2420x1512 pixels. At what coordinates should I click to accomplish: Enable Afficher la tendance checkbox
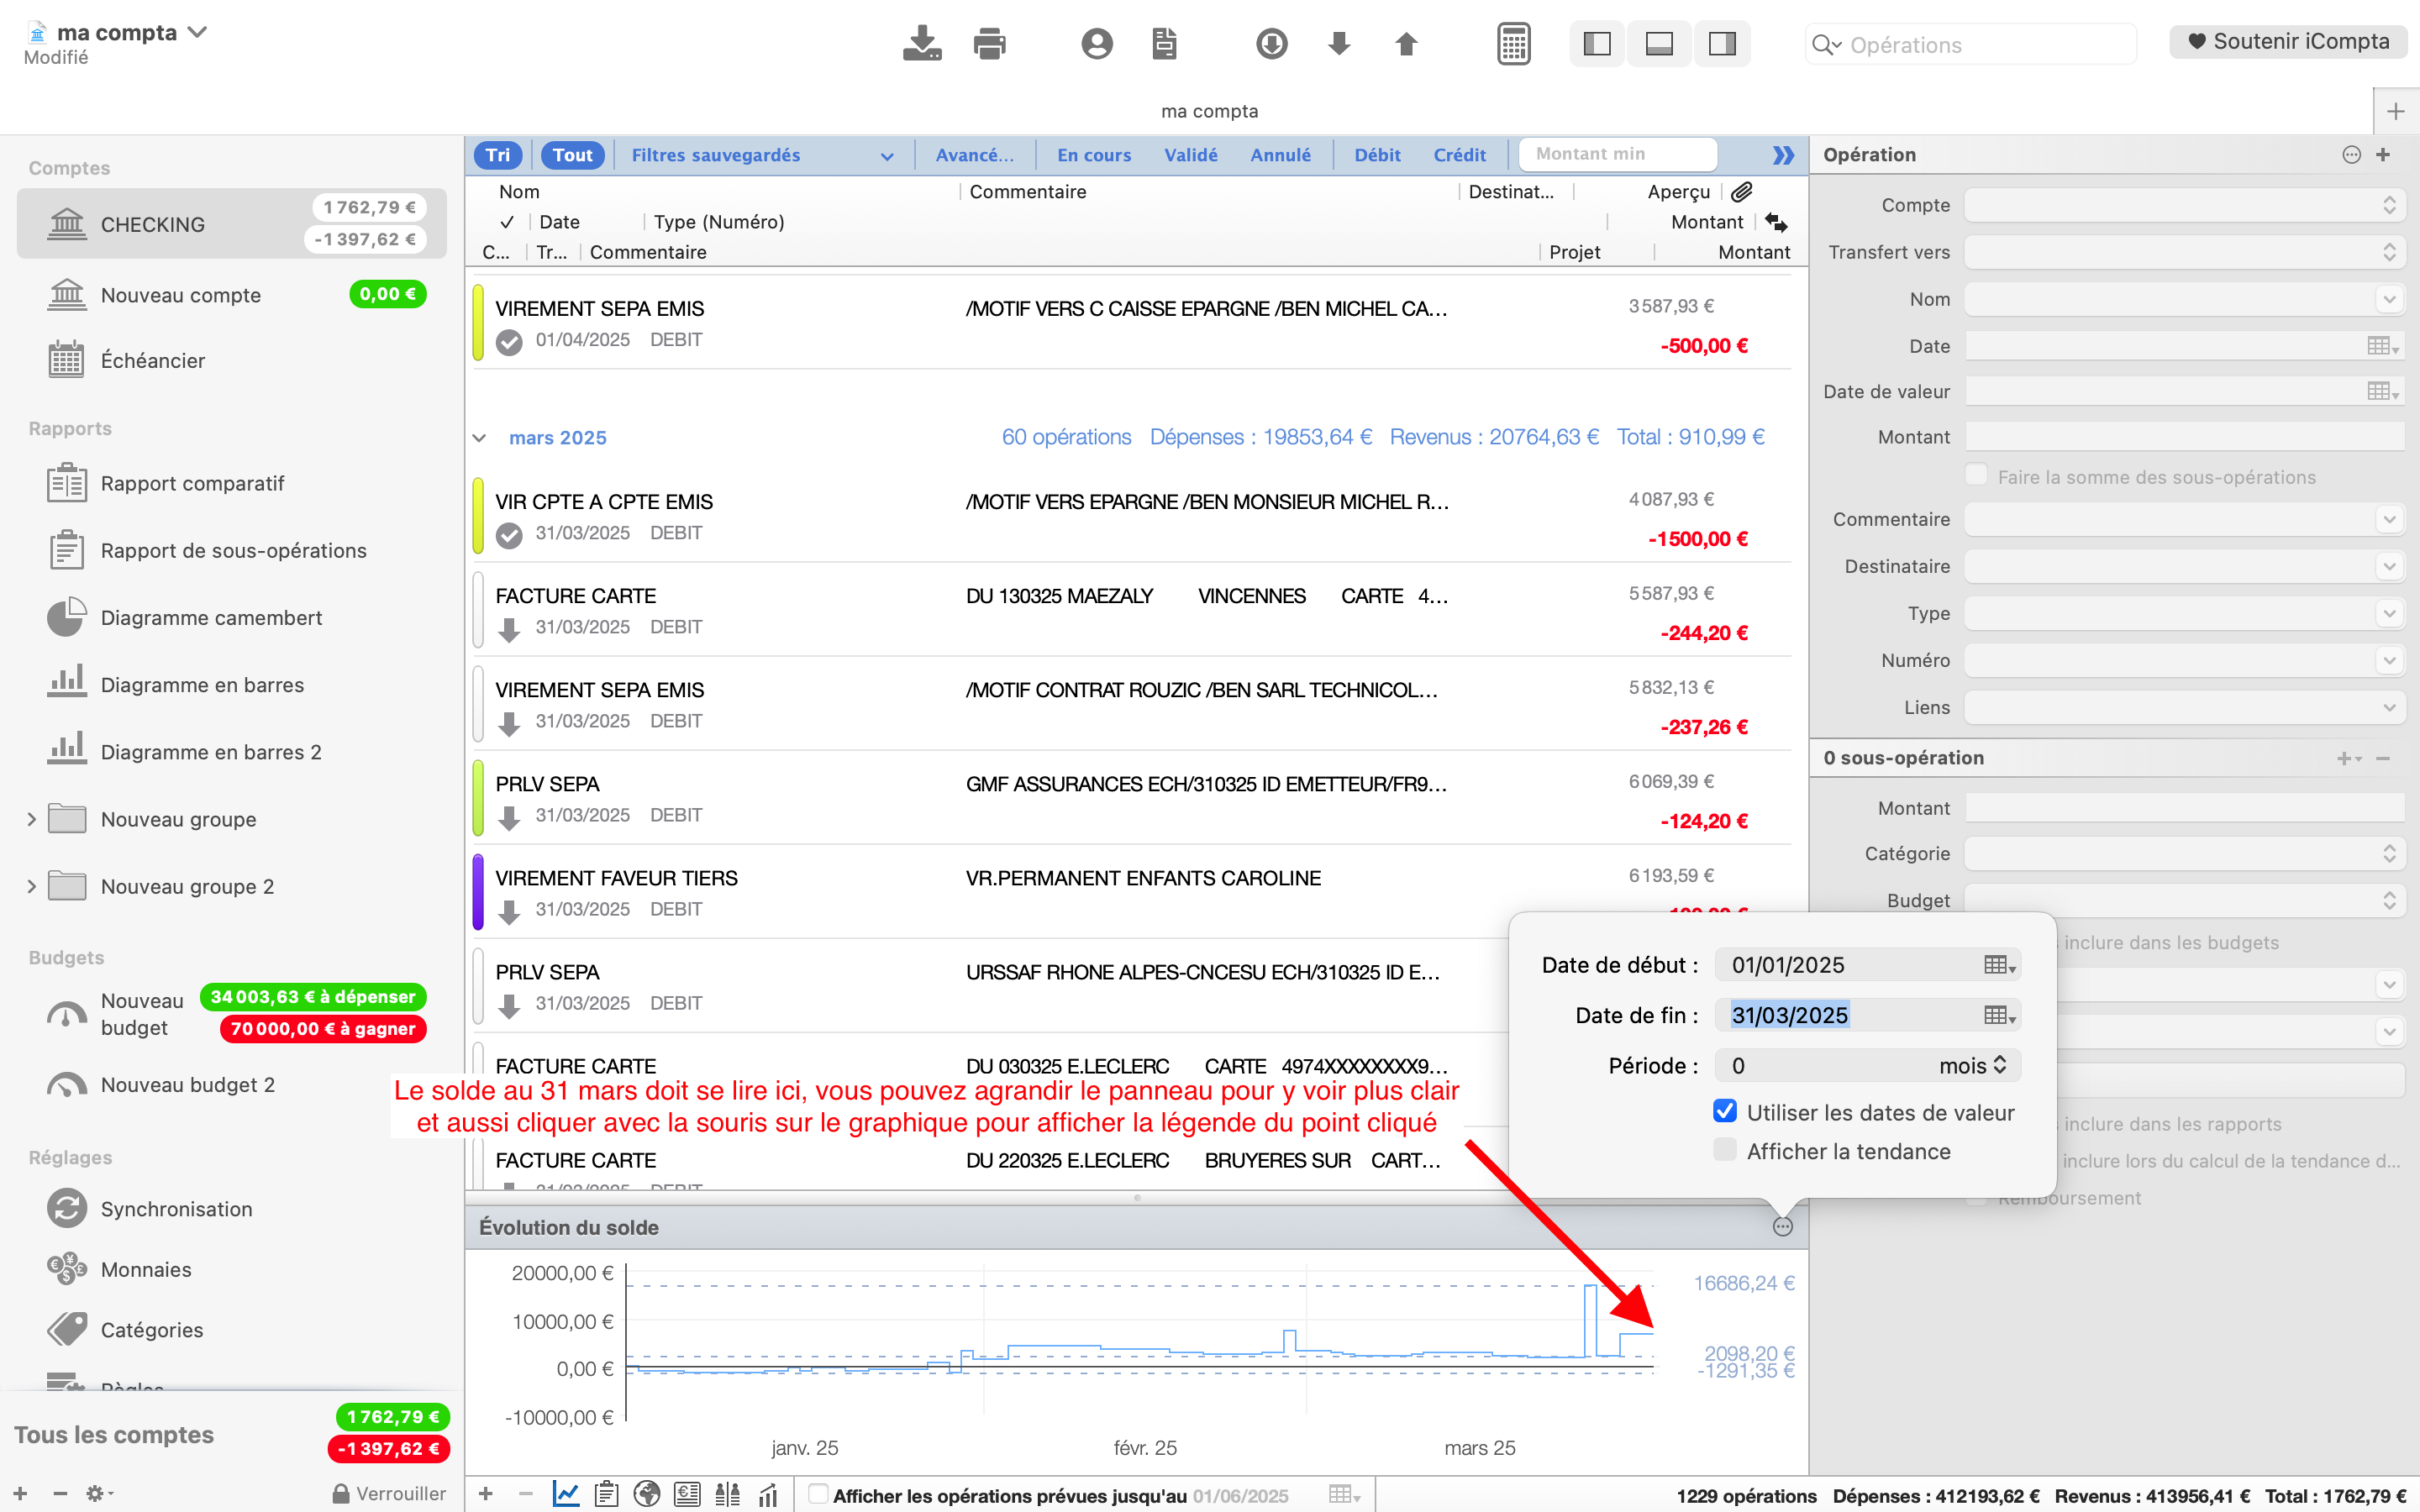(1725, 1150)
